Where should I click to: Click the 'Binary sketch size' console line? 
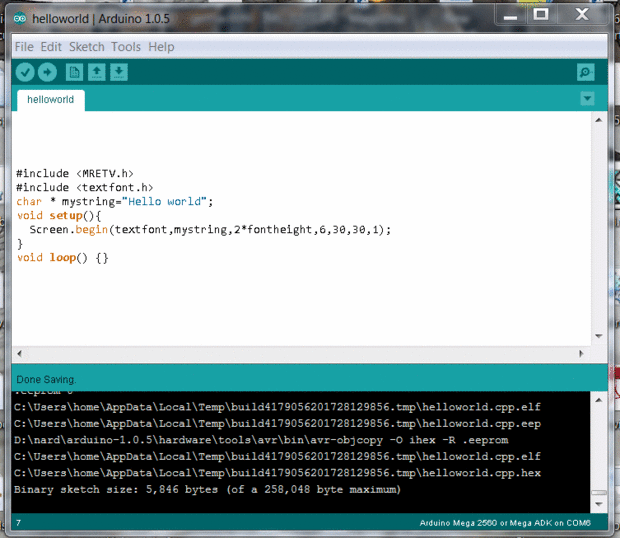(207, 490)
